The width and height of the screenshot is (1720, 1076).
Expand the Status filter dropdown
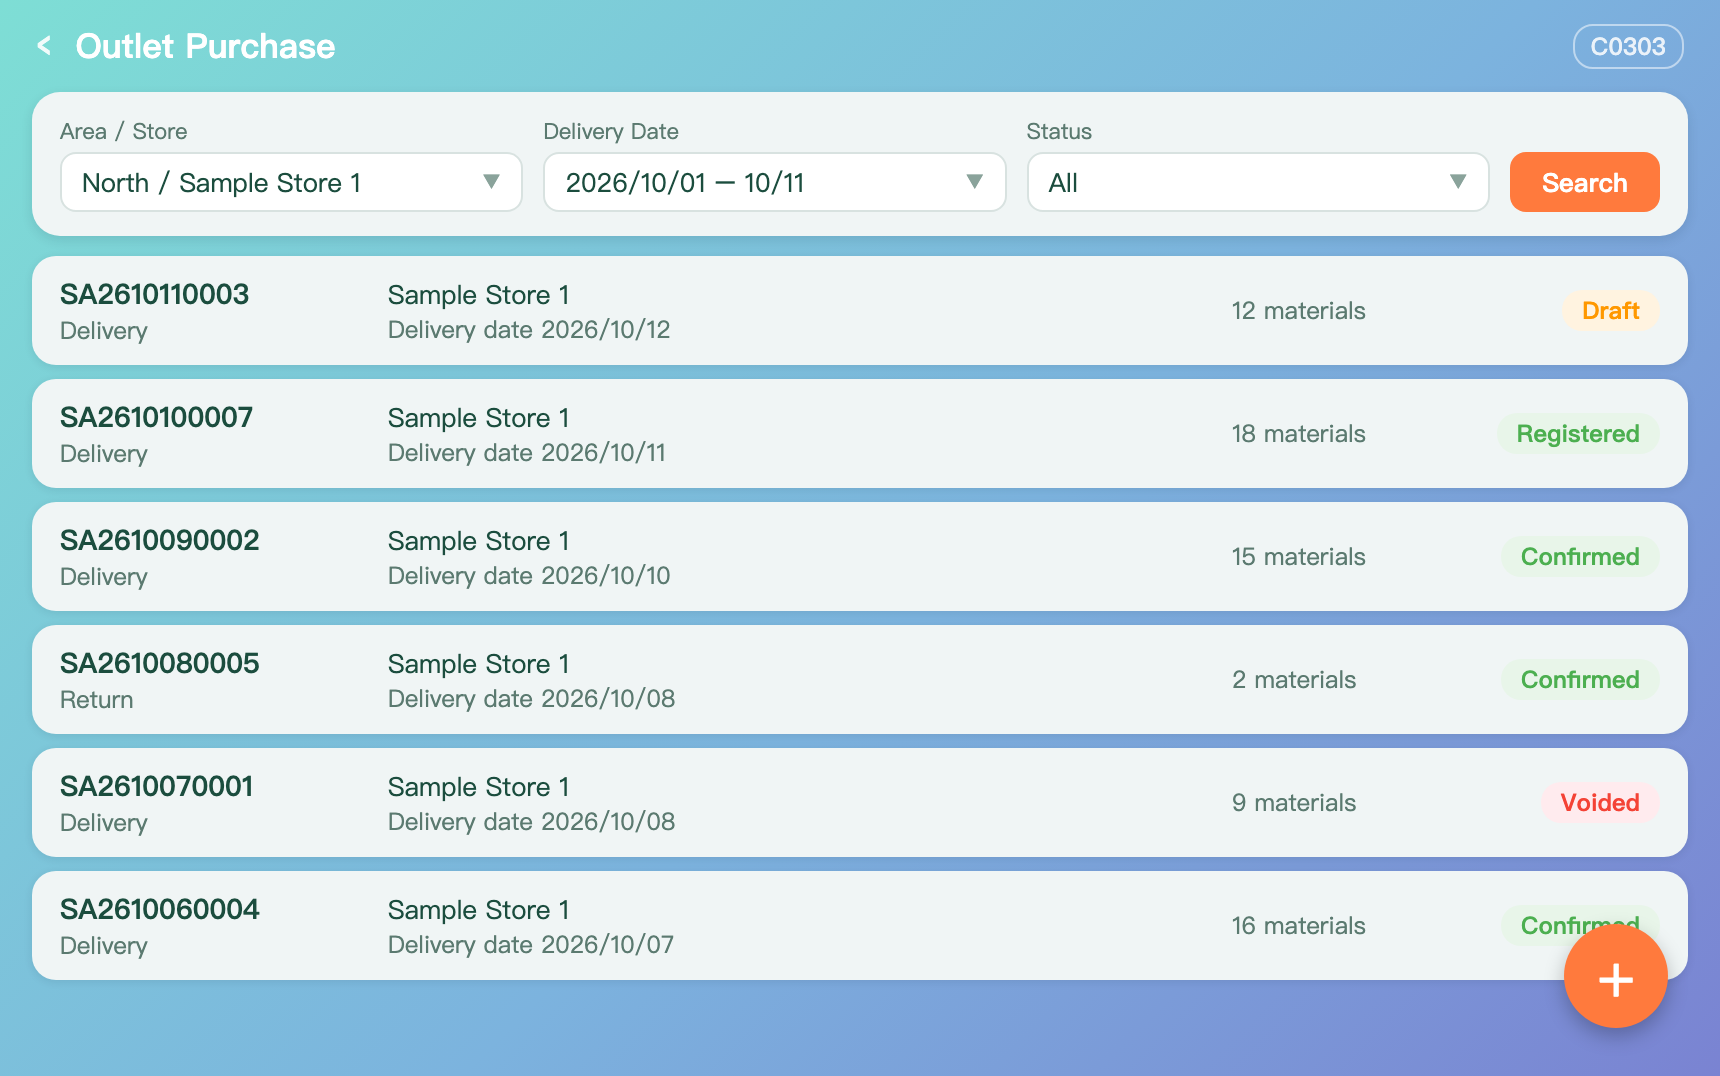click(x=1258, y=182)
